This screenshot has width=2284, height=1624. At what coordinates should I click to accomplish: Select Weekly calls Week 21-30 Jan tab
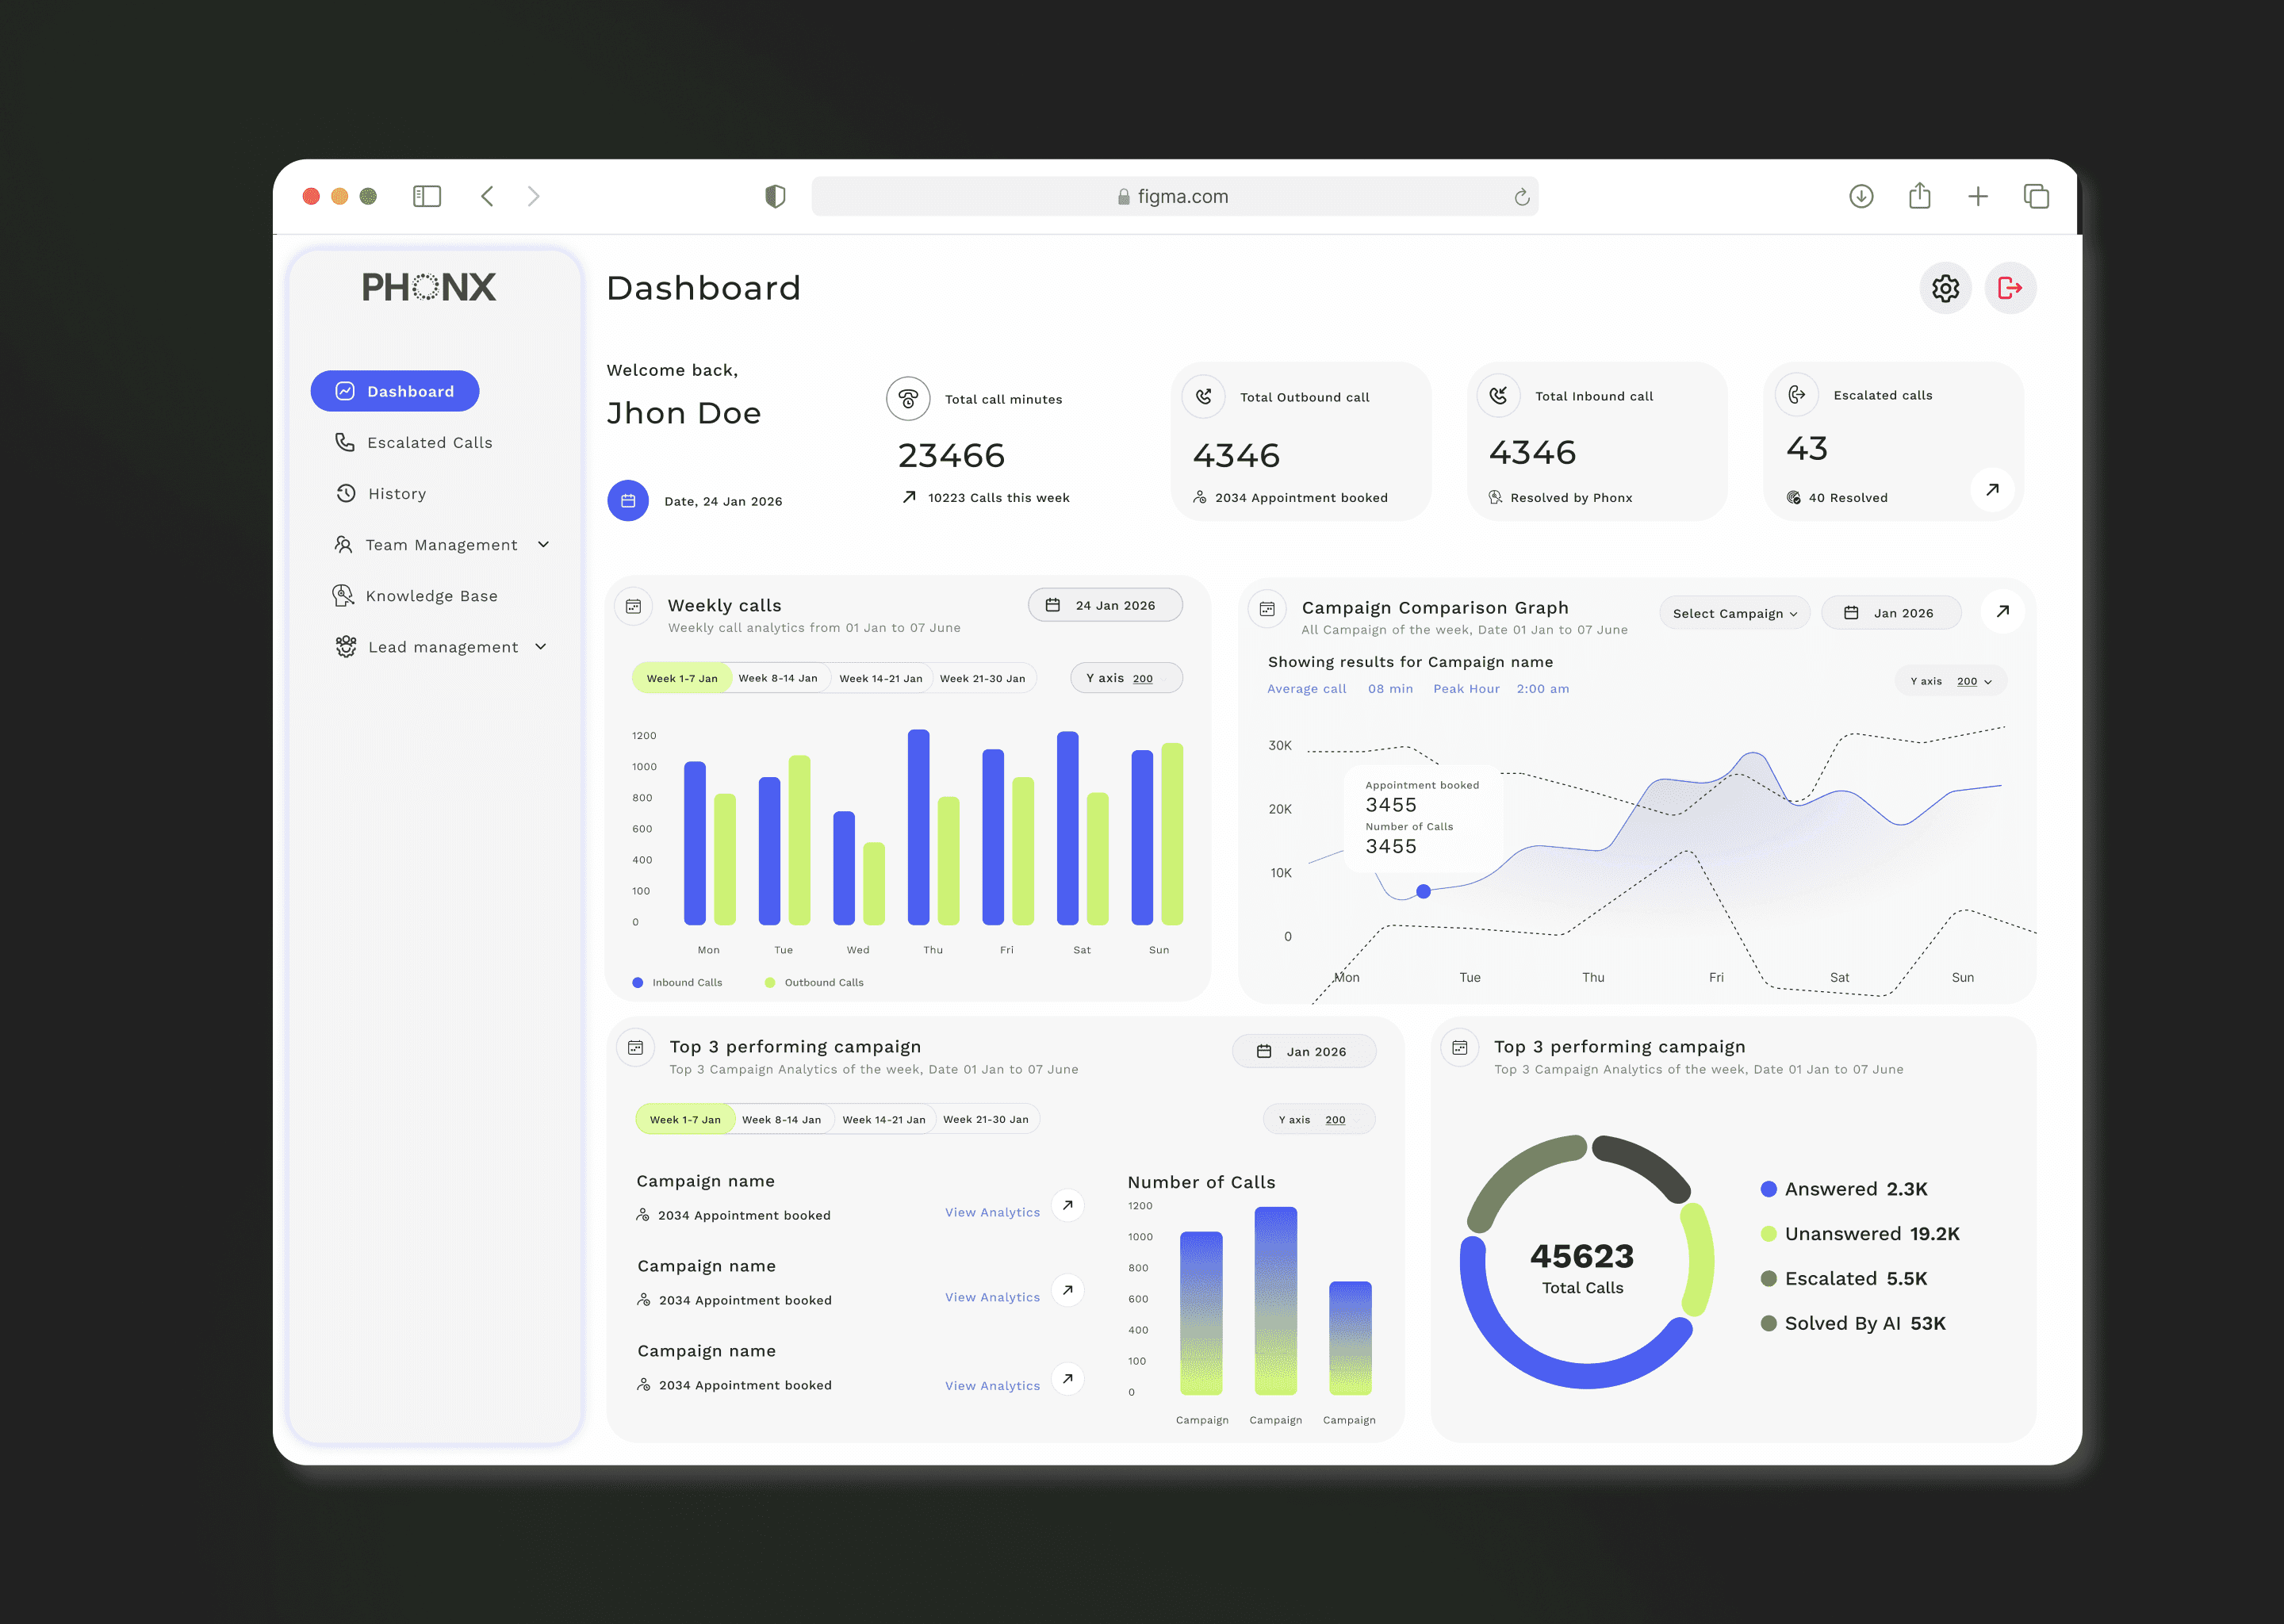[983, 678]
